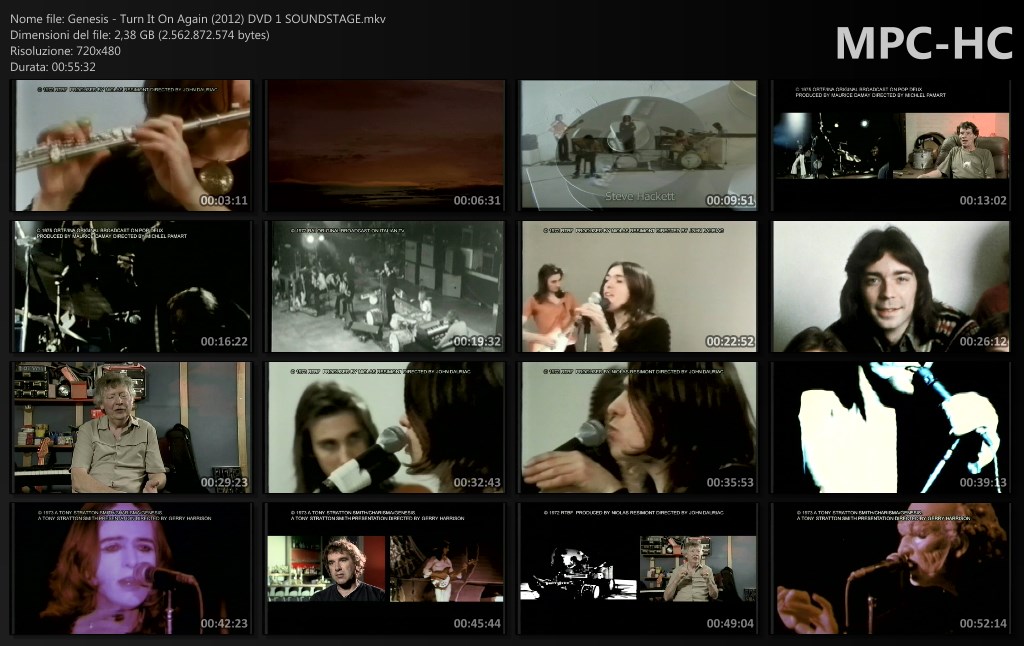This screenshot has height=646, width=1024.
Task: Click the thumbnail timestamped 00:13:02
Action: pyautogui.click(x=891, y=146)
